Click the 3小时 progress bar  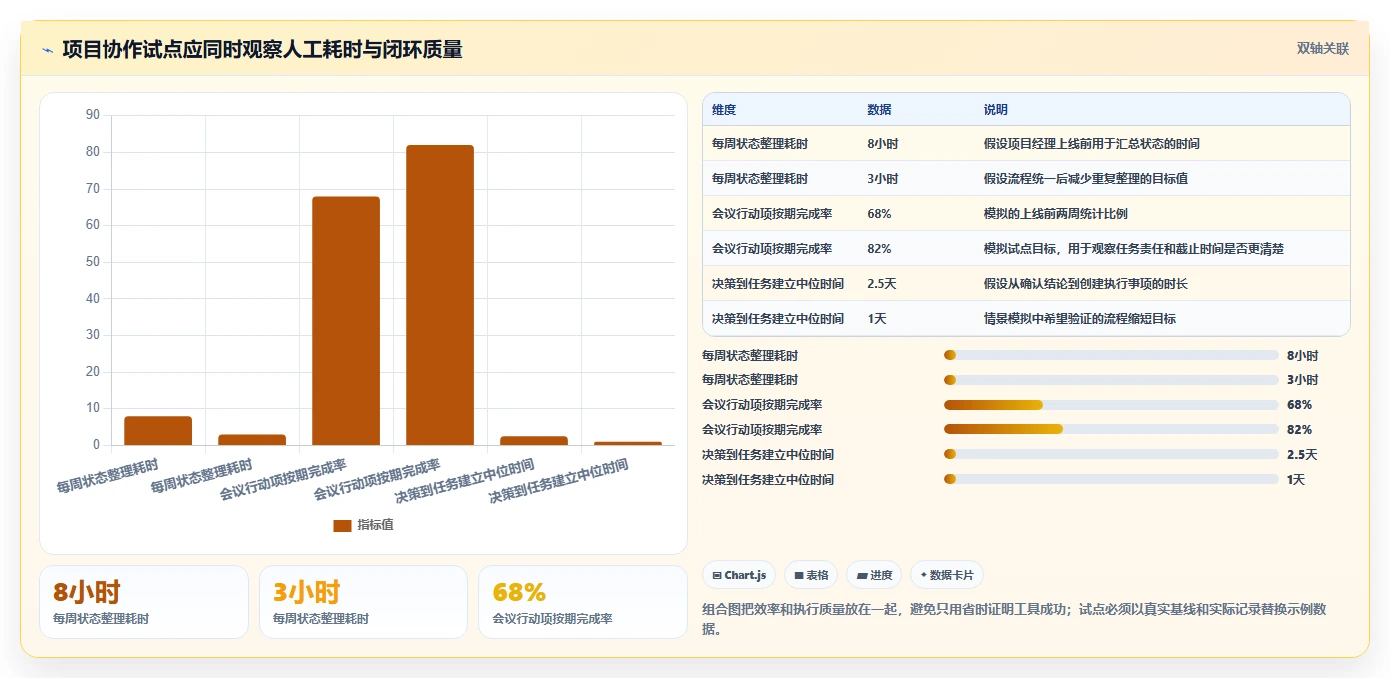[x=1111, y=380]
